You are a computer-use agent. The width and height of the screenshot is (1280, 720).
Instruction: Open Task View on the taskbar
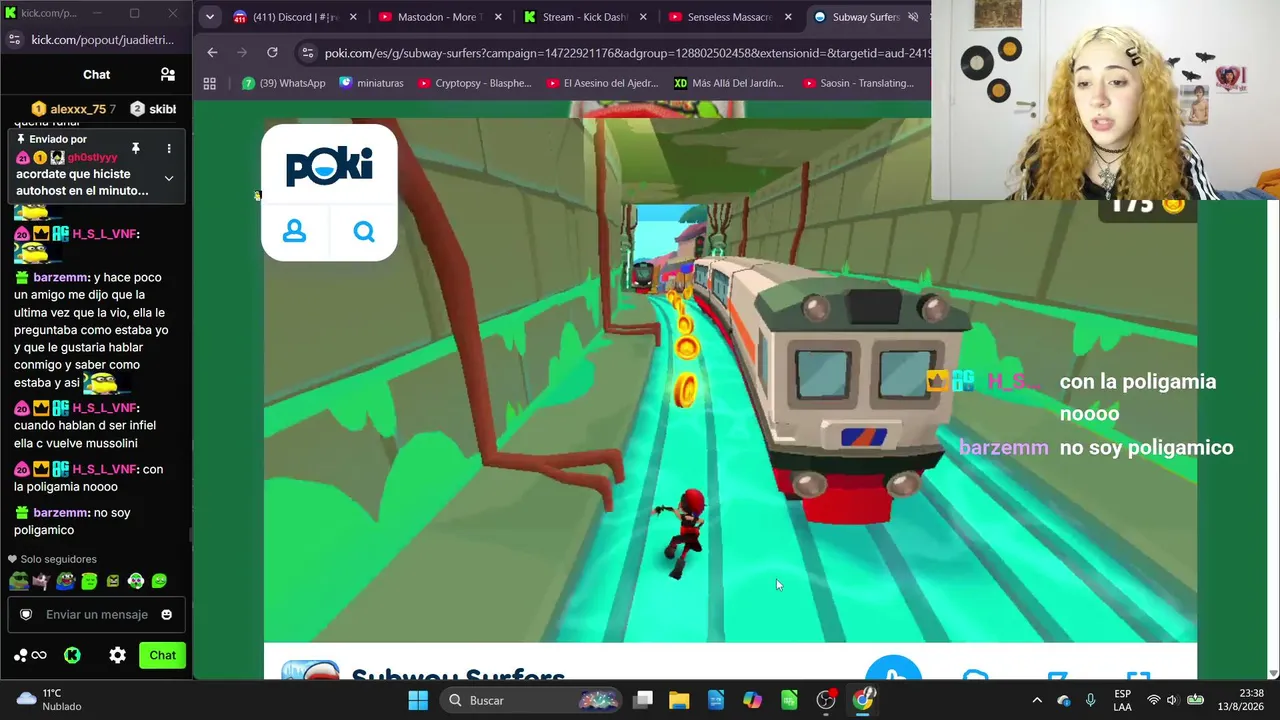[643, 700]
